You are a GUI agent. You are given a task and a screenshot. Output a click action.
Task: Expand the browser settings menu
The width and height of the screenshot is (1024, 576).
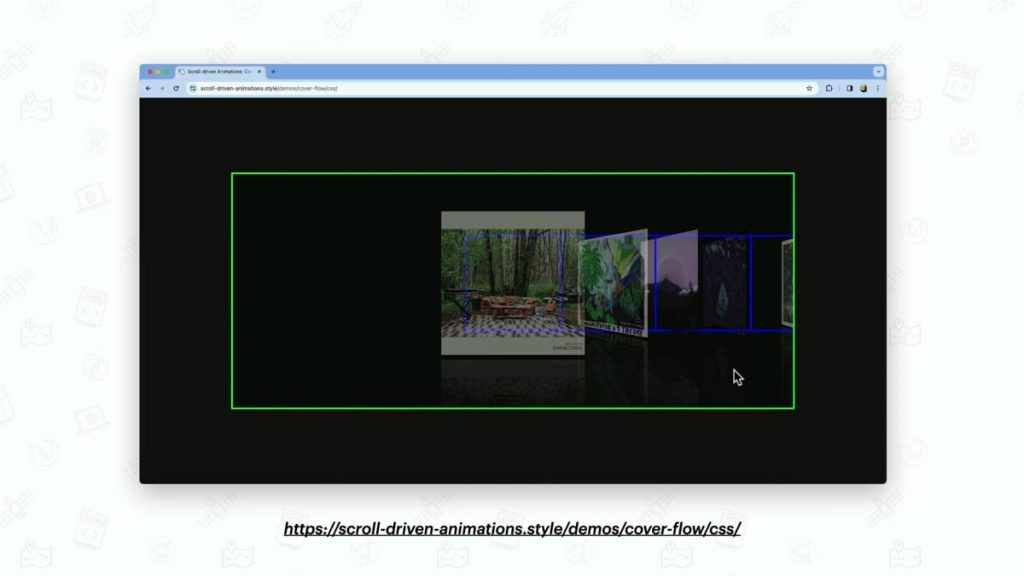tap(877, 88)
